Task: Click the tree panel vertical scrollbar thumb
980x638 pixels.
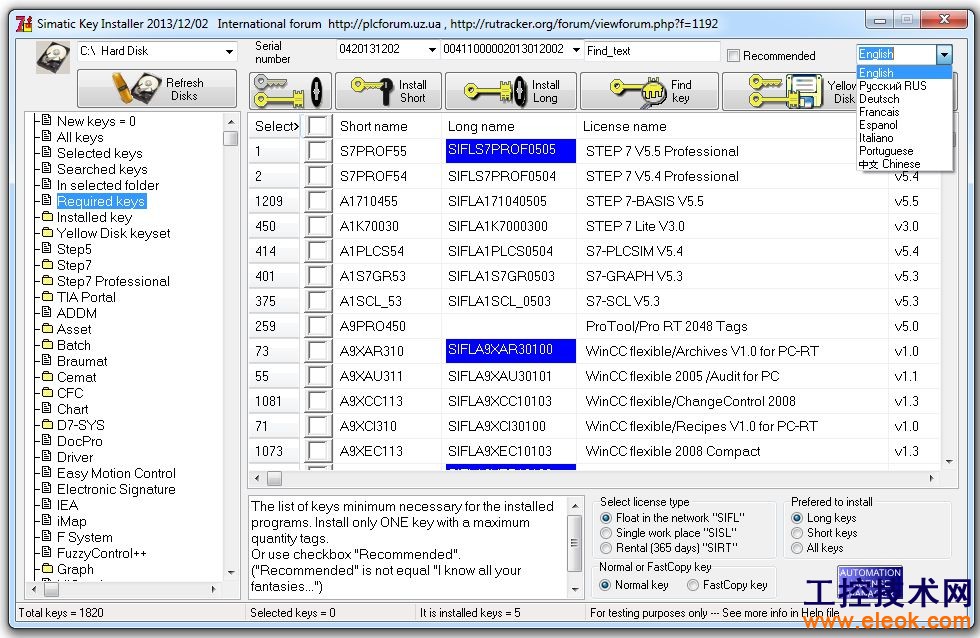Action: (x=230, y=138)
